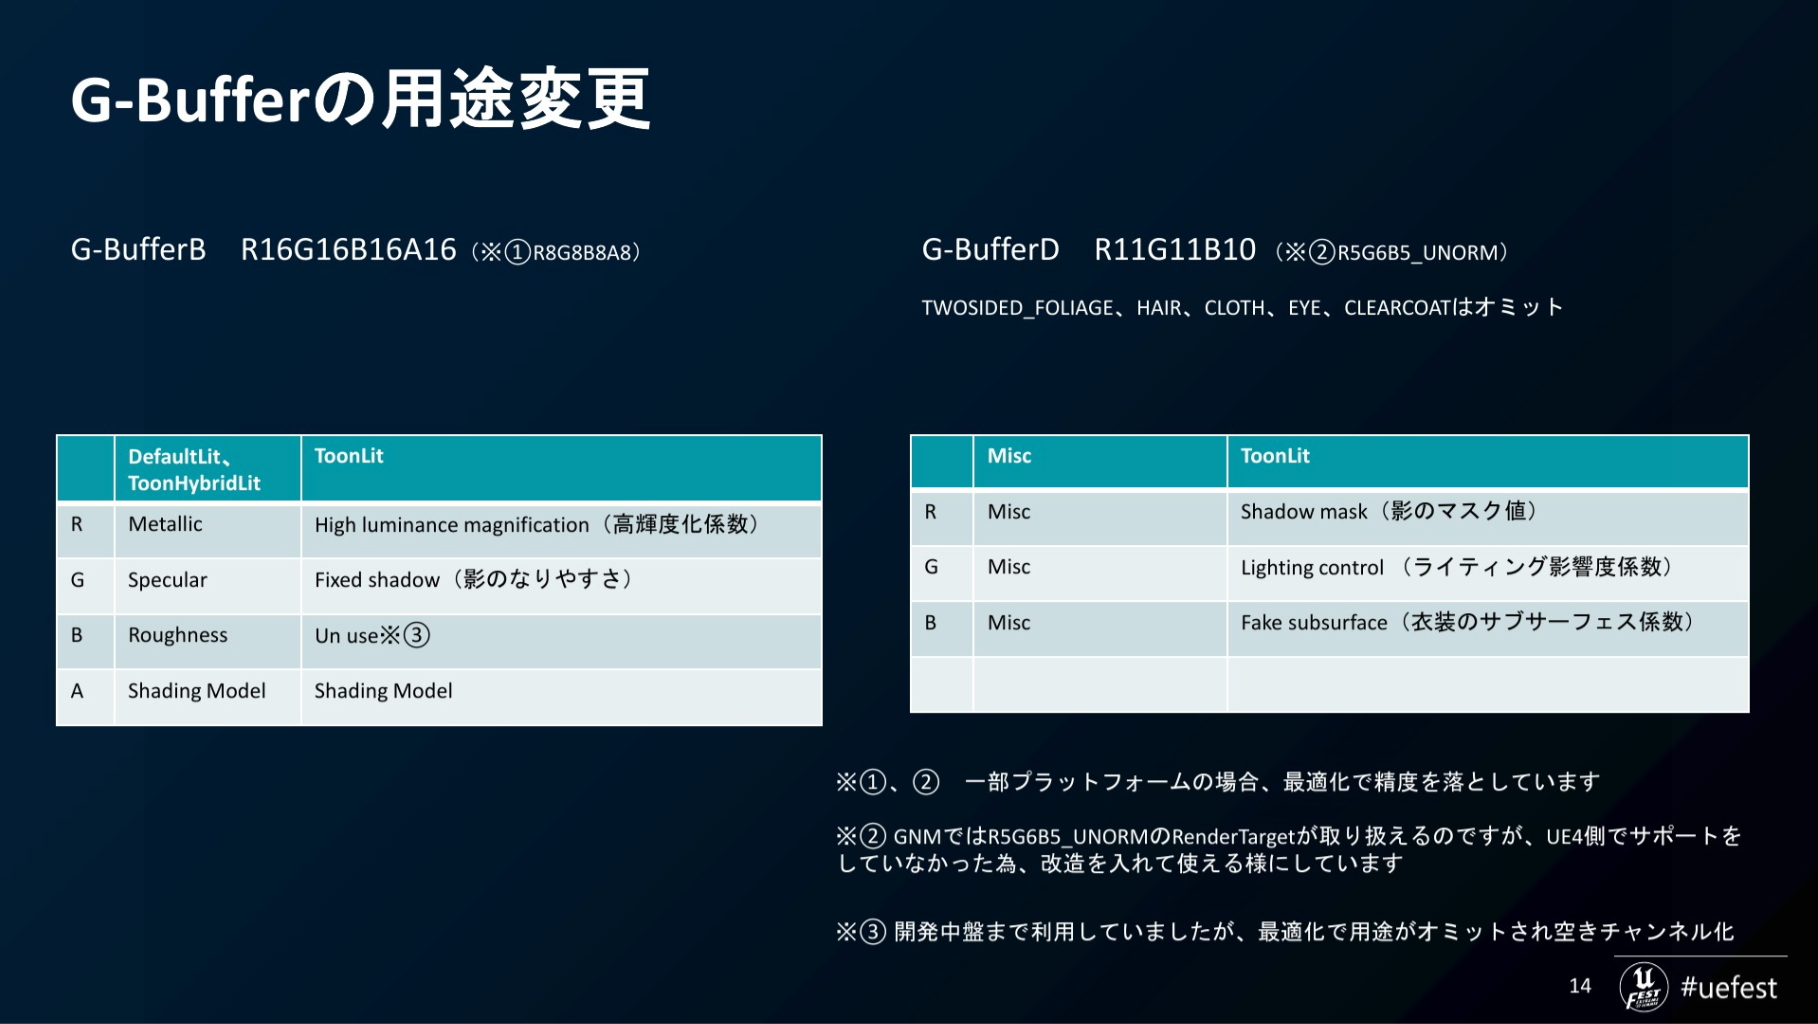This screenshot has height=1024, width=1818.
Task: Click the #uefest hashtag text
Action: point(1728,988)
